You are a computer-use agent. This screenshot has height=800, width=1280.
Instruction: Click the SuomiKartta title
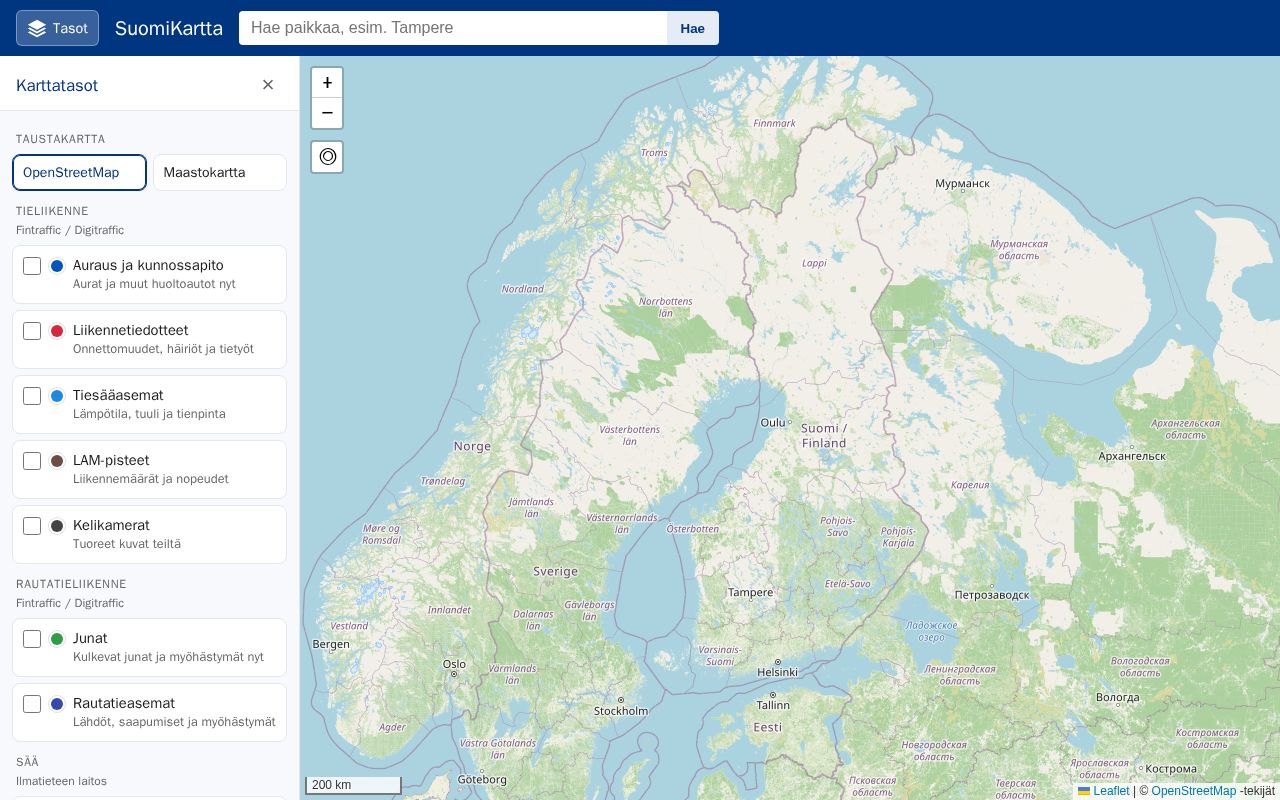[169, 28]
